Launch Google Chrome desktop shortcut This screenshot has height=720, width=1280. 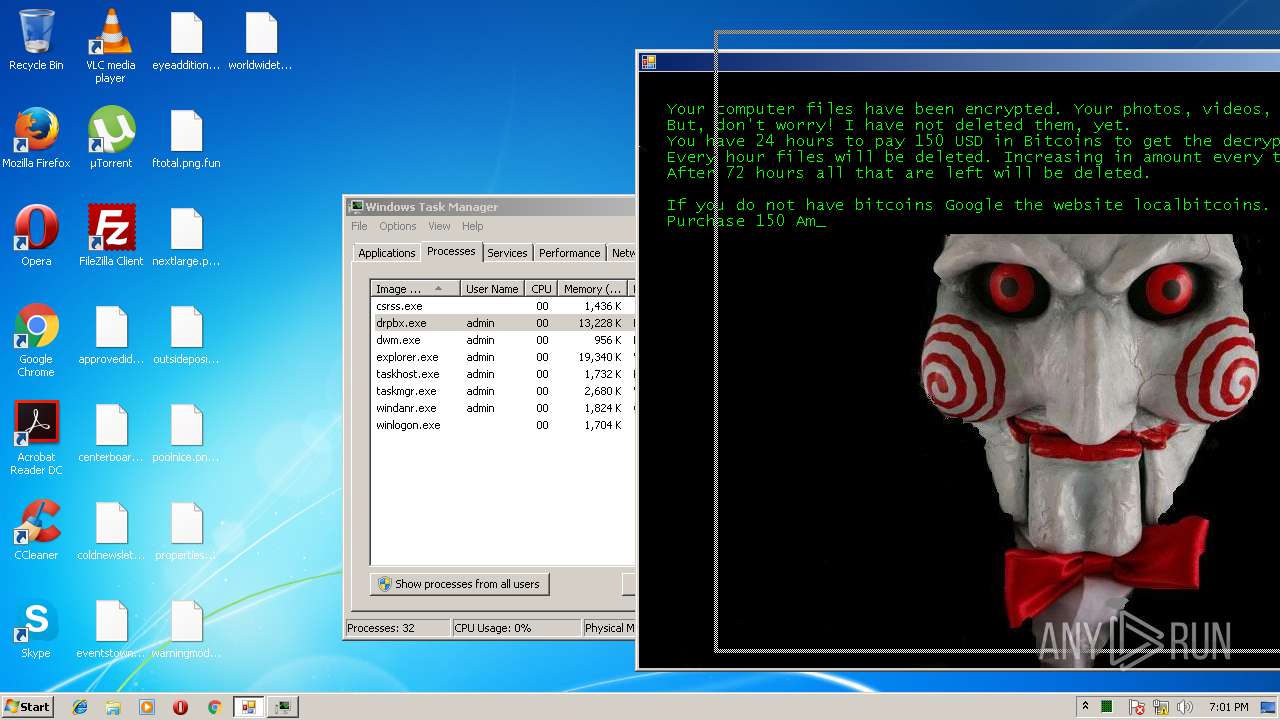point(36,340)
